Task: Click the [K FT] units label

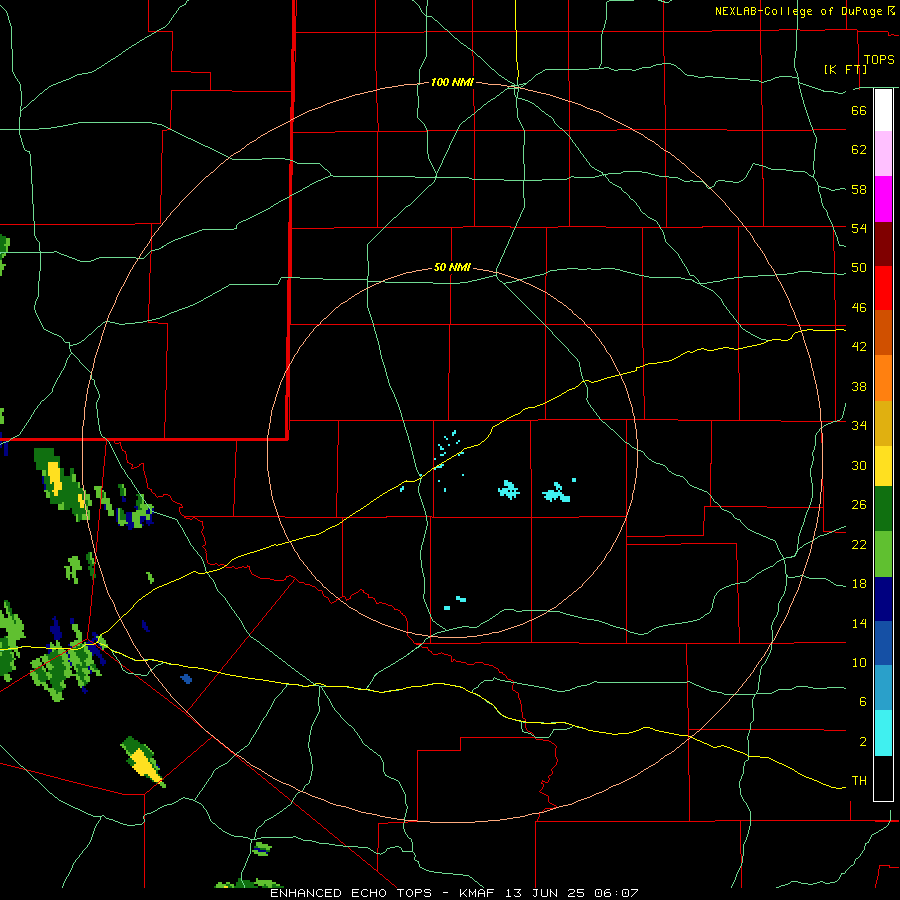Action: tap(845, 69)
